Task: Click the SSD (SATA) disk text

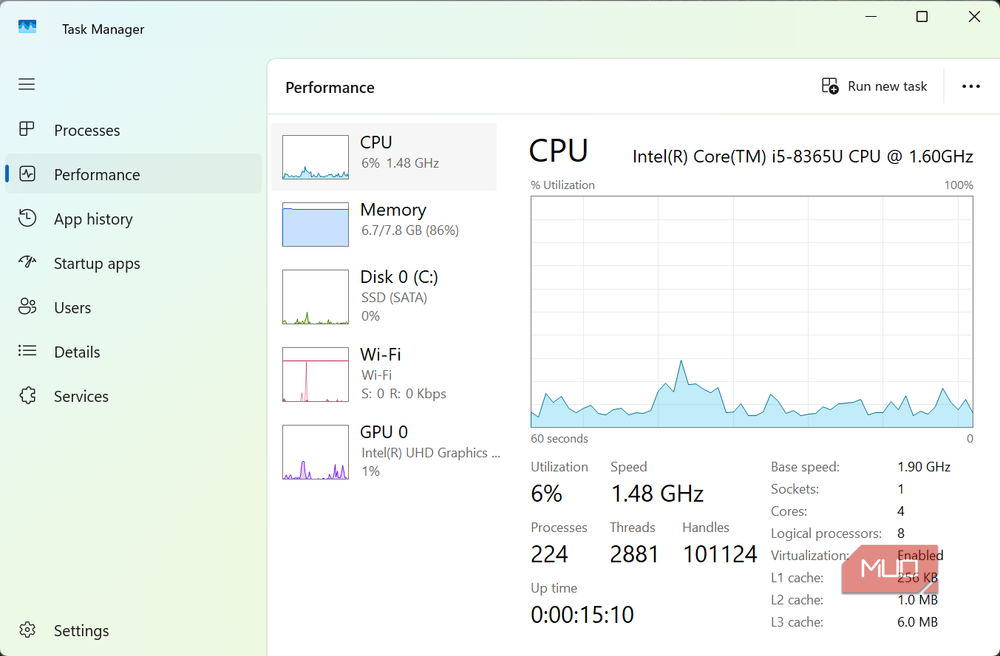Action: coord(394,298)
